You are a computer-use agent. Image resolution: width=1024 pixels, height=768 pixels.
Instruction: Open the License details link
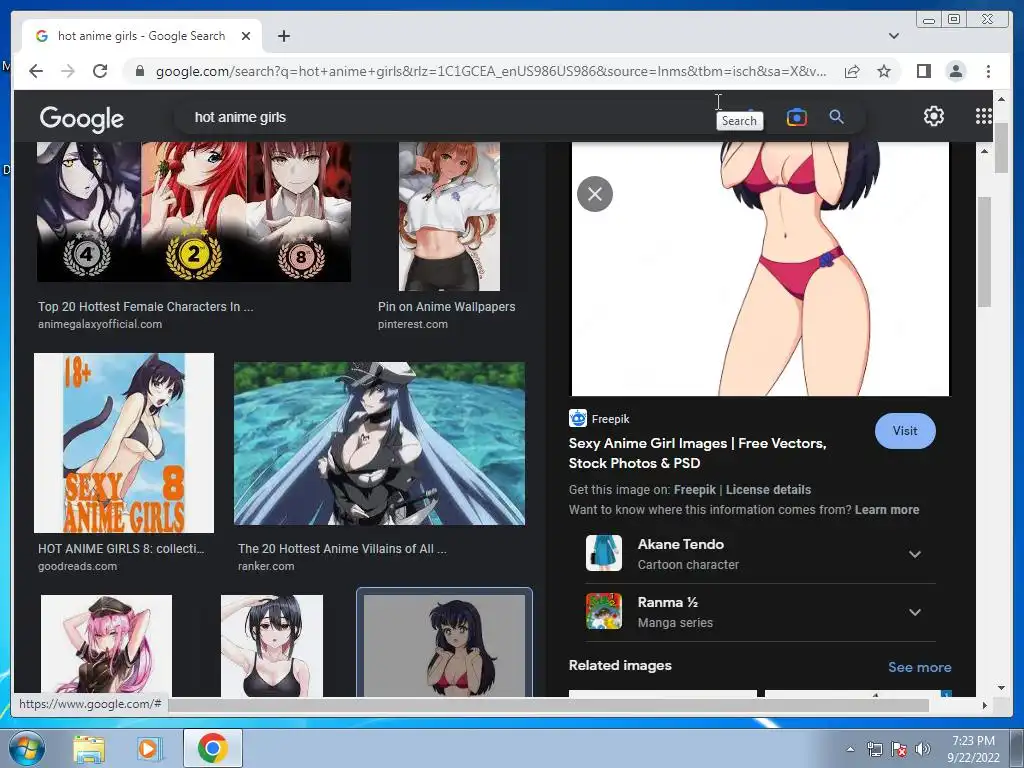(768, 490)
